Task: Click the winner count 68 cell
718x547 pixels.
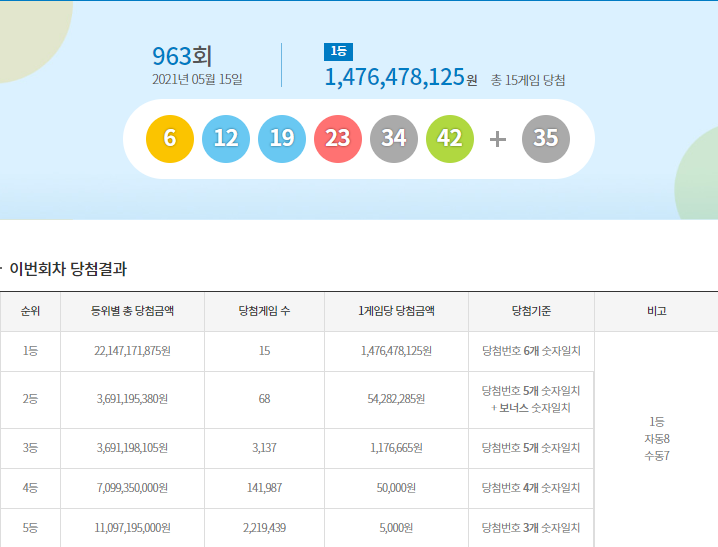Action: tap(264, 399)
